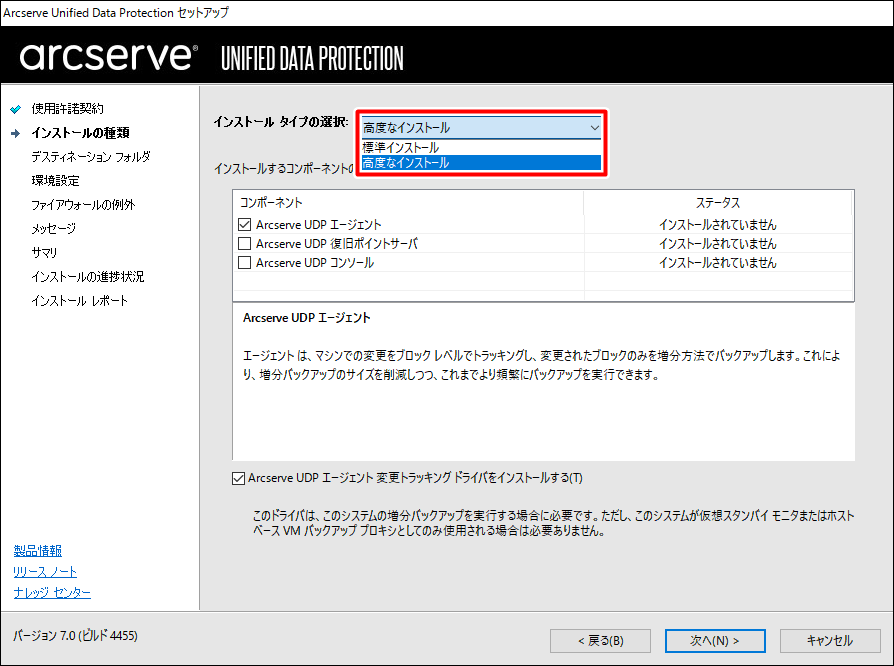Open the リリース ノート link

[x=45, y=572]
